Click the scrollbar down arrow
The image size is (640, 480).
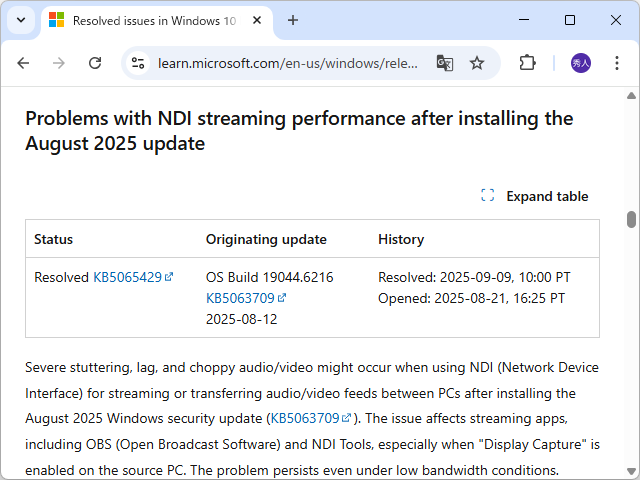tap(631, 470)
